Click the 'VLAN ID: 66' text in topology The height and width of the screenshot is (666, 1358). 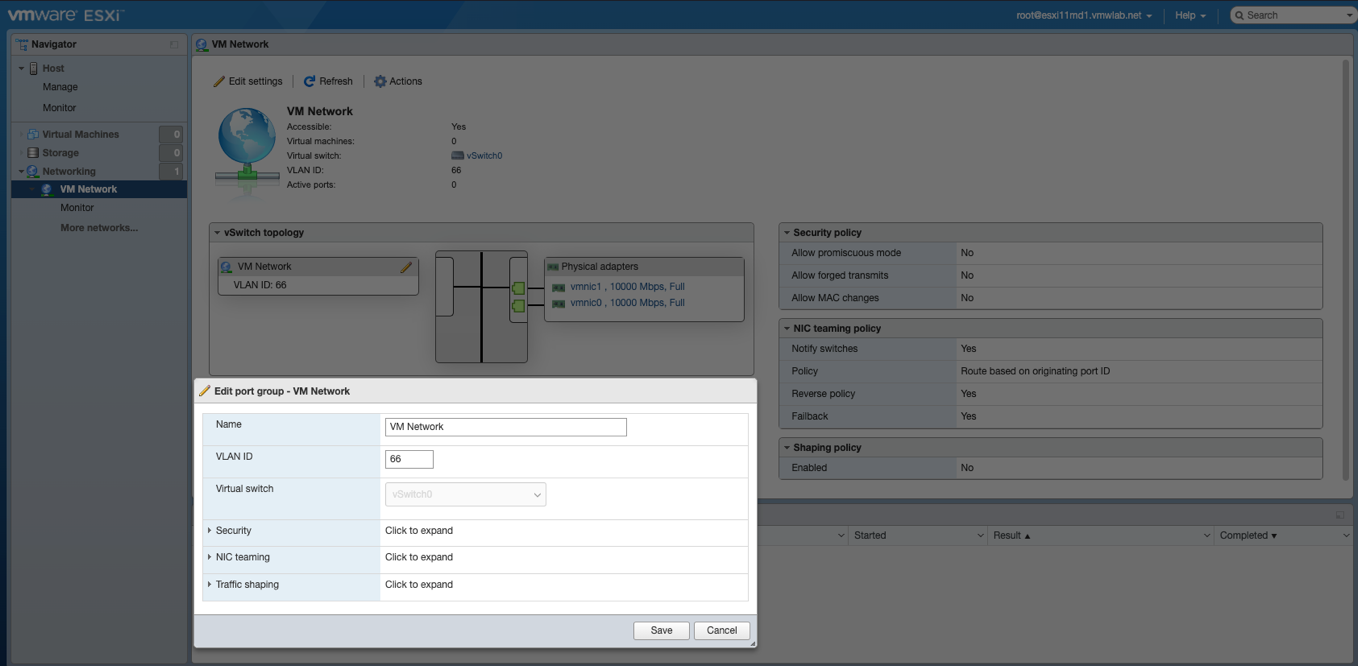pos(260,285)
